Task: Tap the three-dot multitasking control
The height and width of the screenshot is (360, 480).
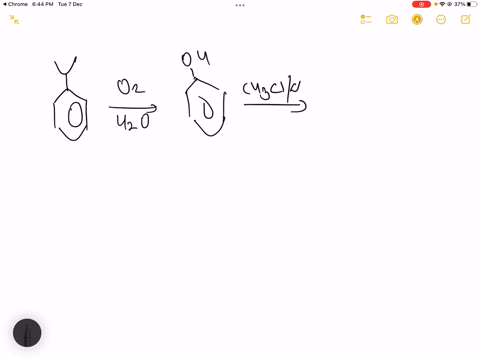Action: 240,5
